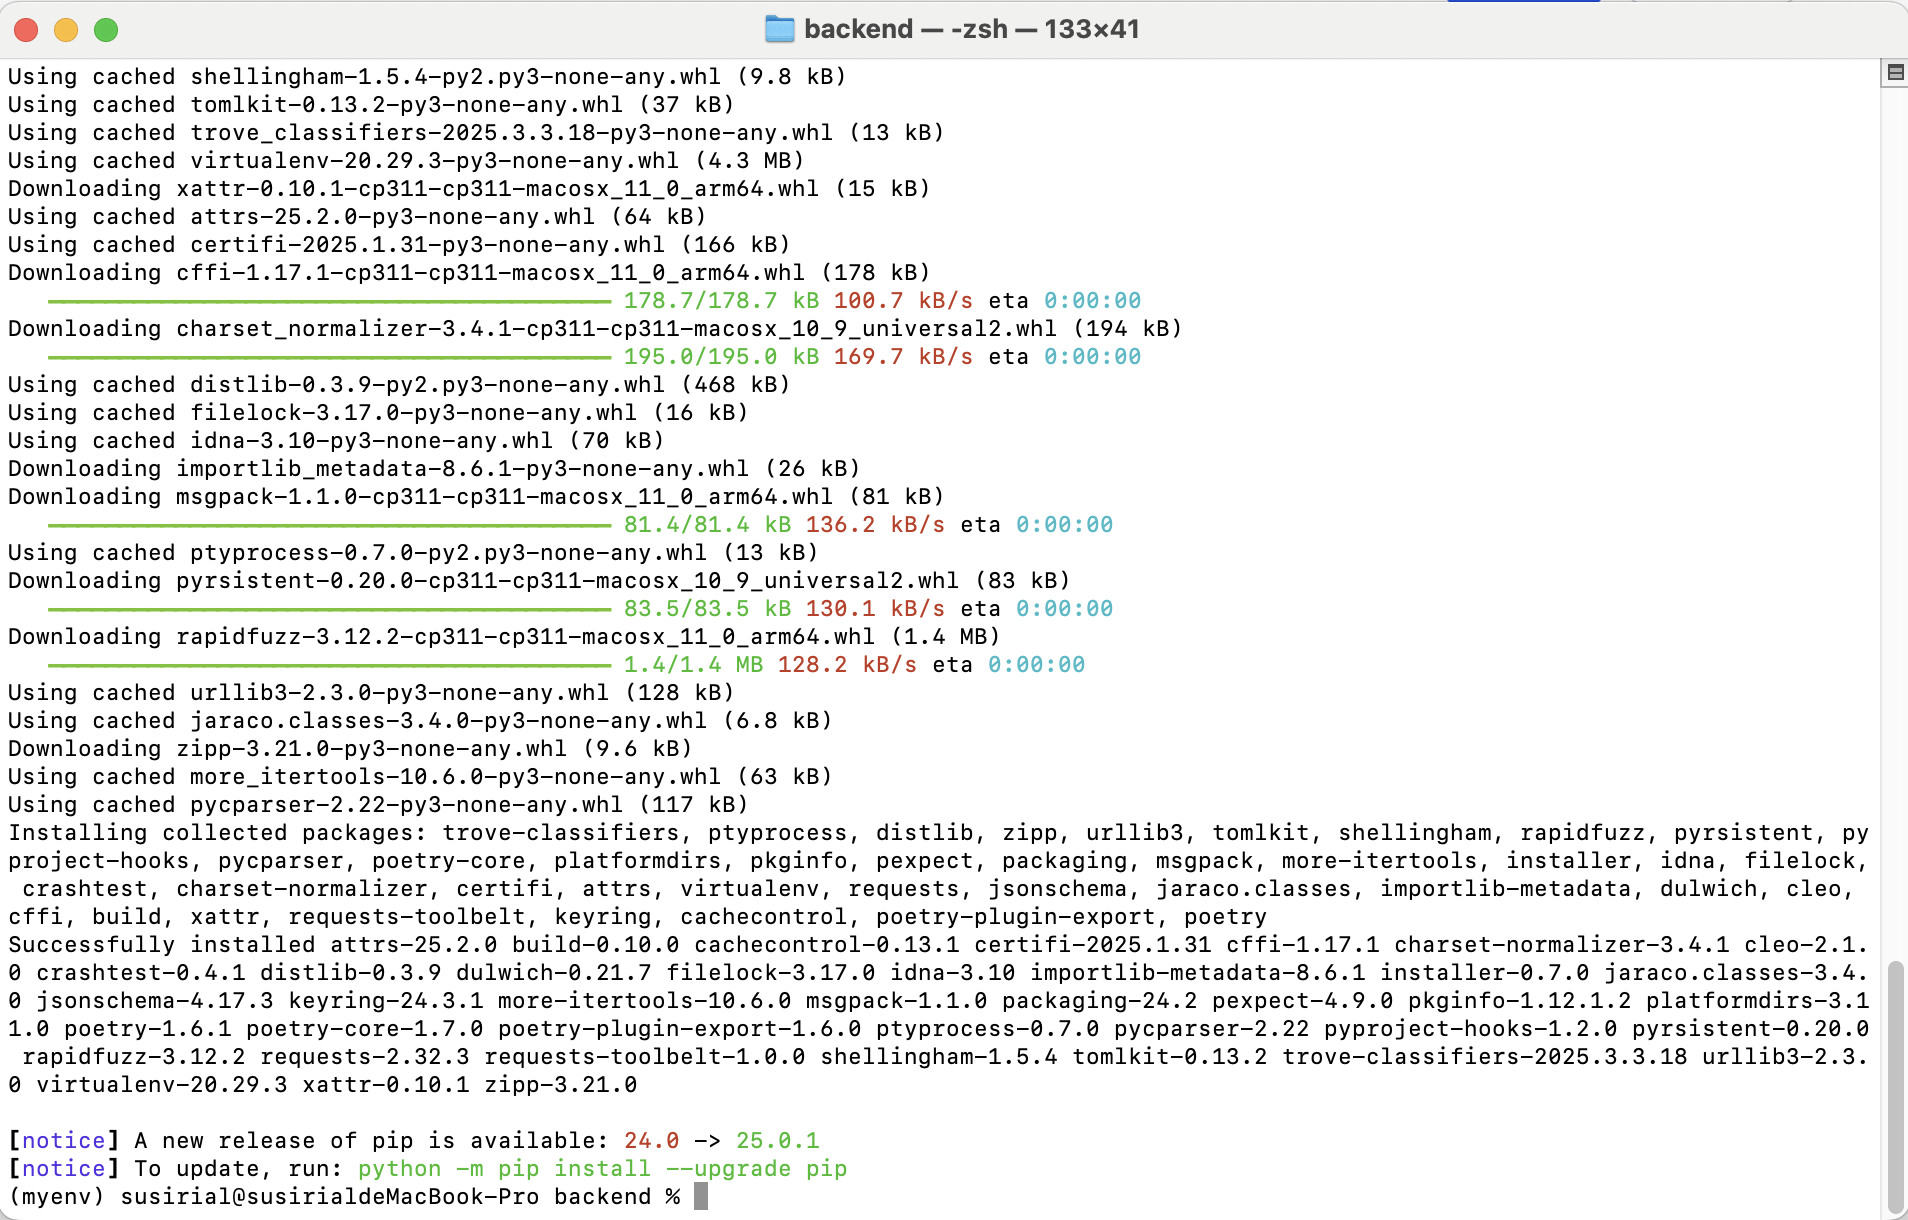Click the filelock-3.17.0 wheel filename
The width and height of the screenshot is (1908, 1220).
point(413,413)
